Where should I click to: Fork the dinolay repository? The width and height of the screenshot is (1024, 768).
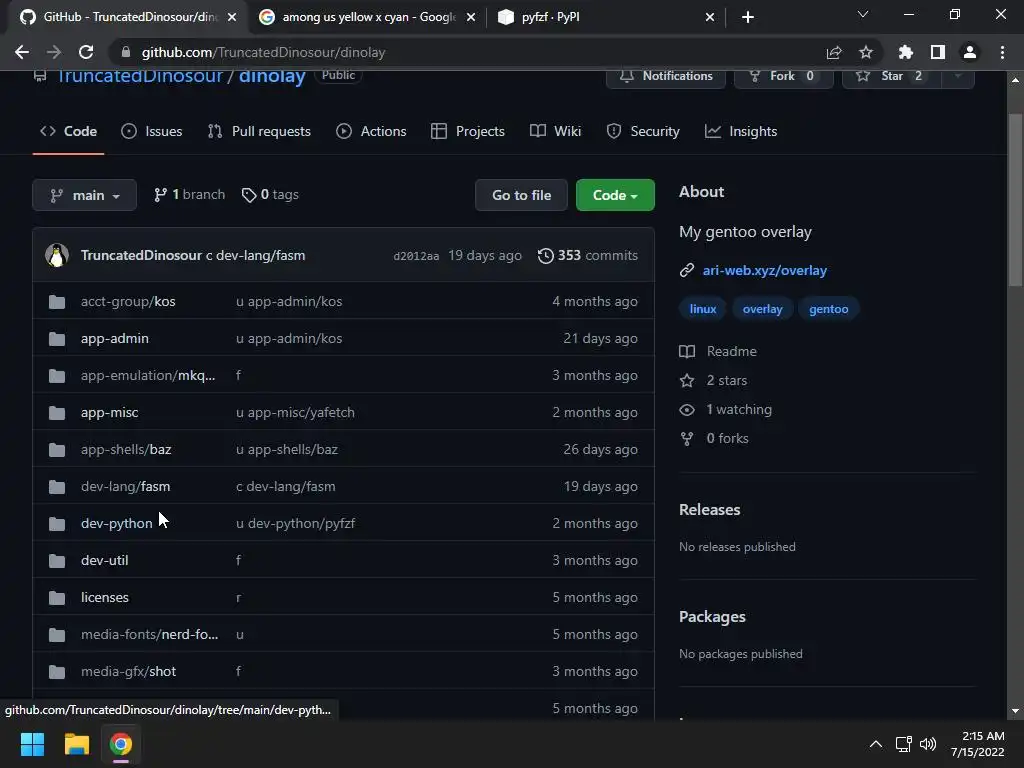(783, 76)
